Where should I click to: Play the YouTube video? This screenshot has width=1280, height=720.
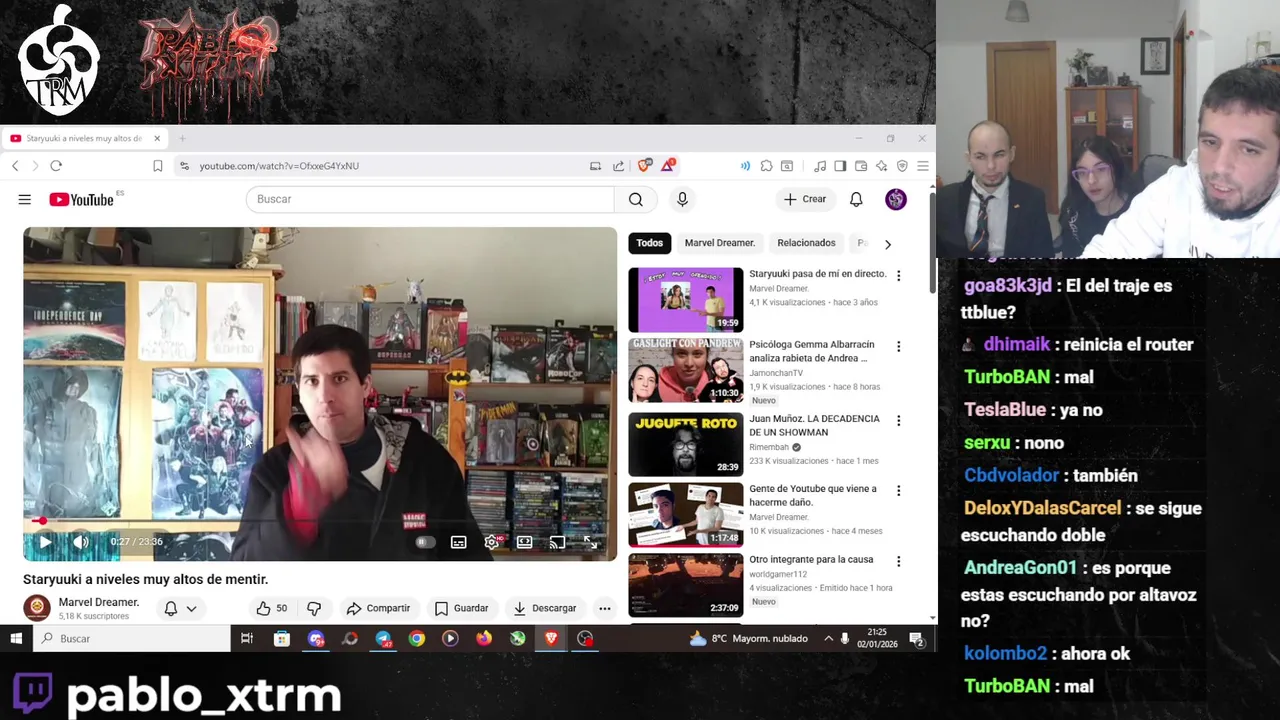45,542
